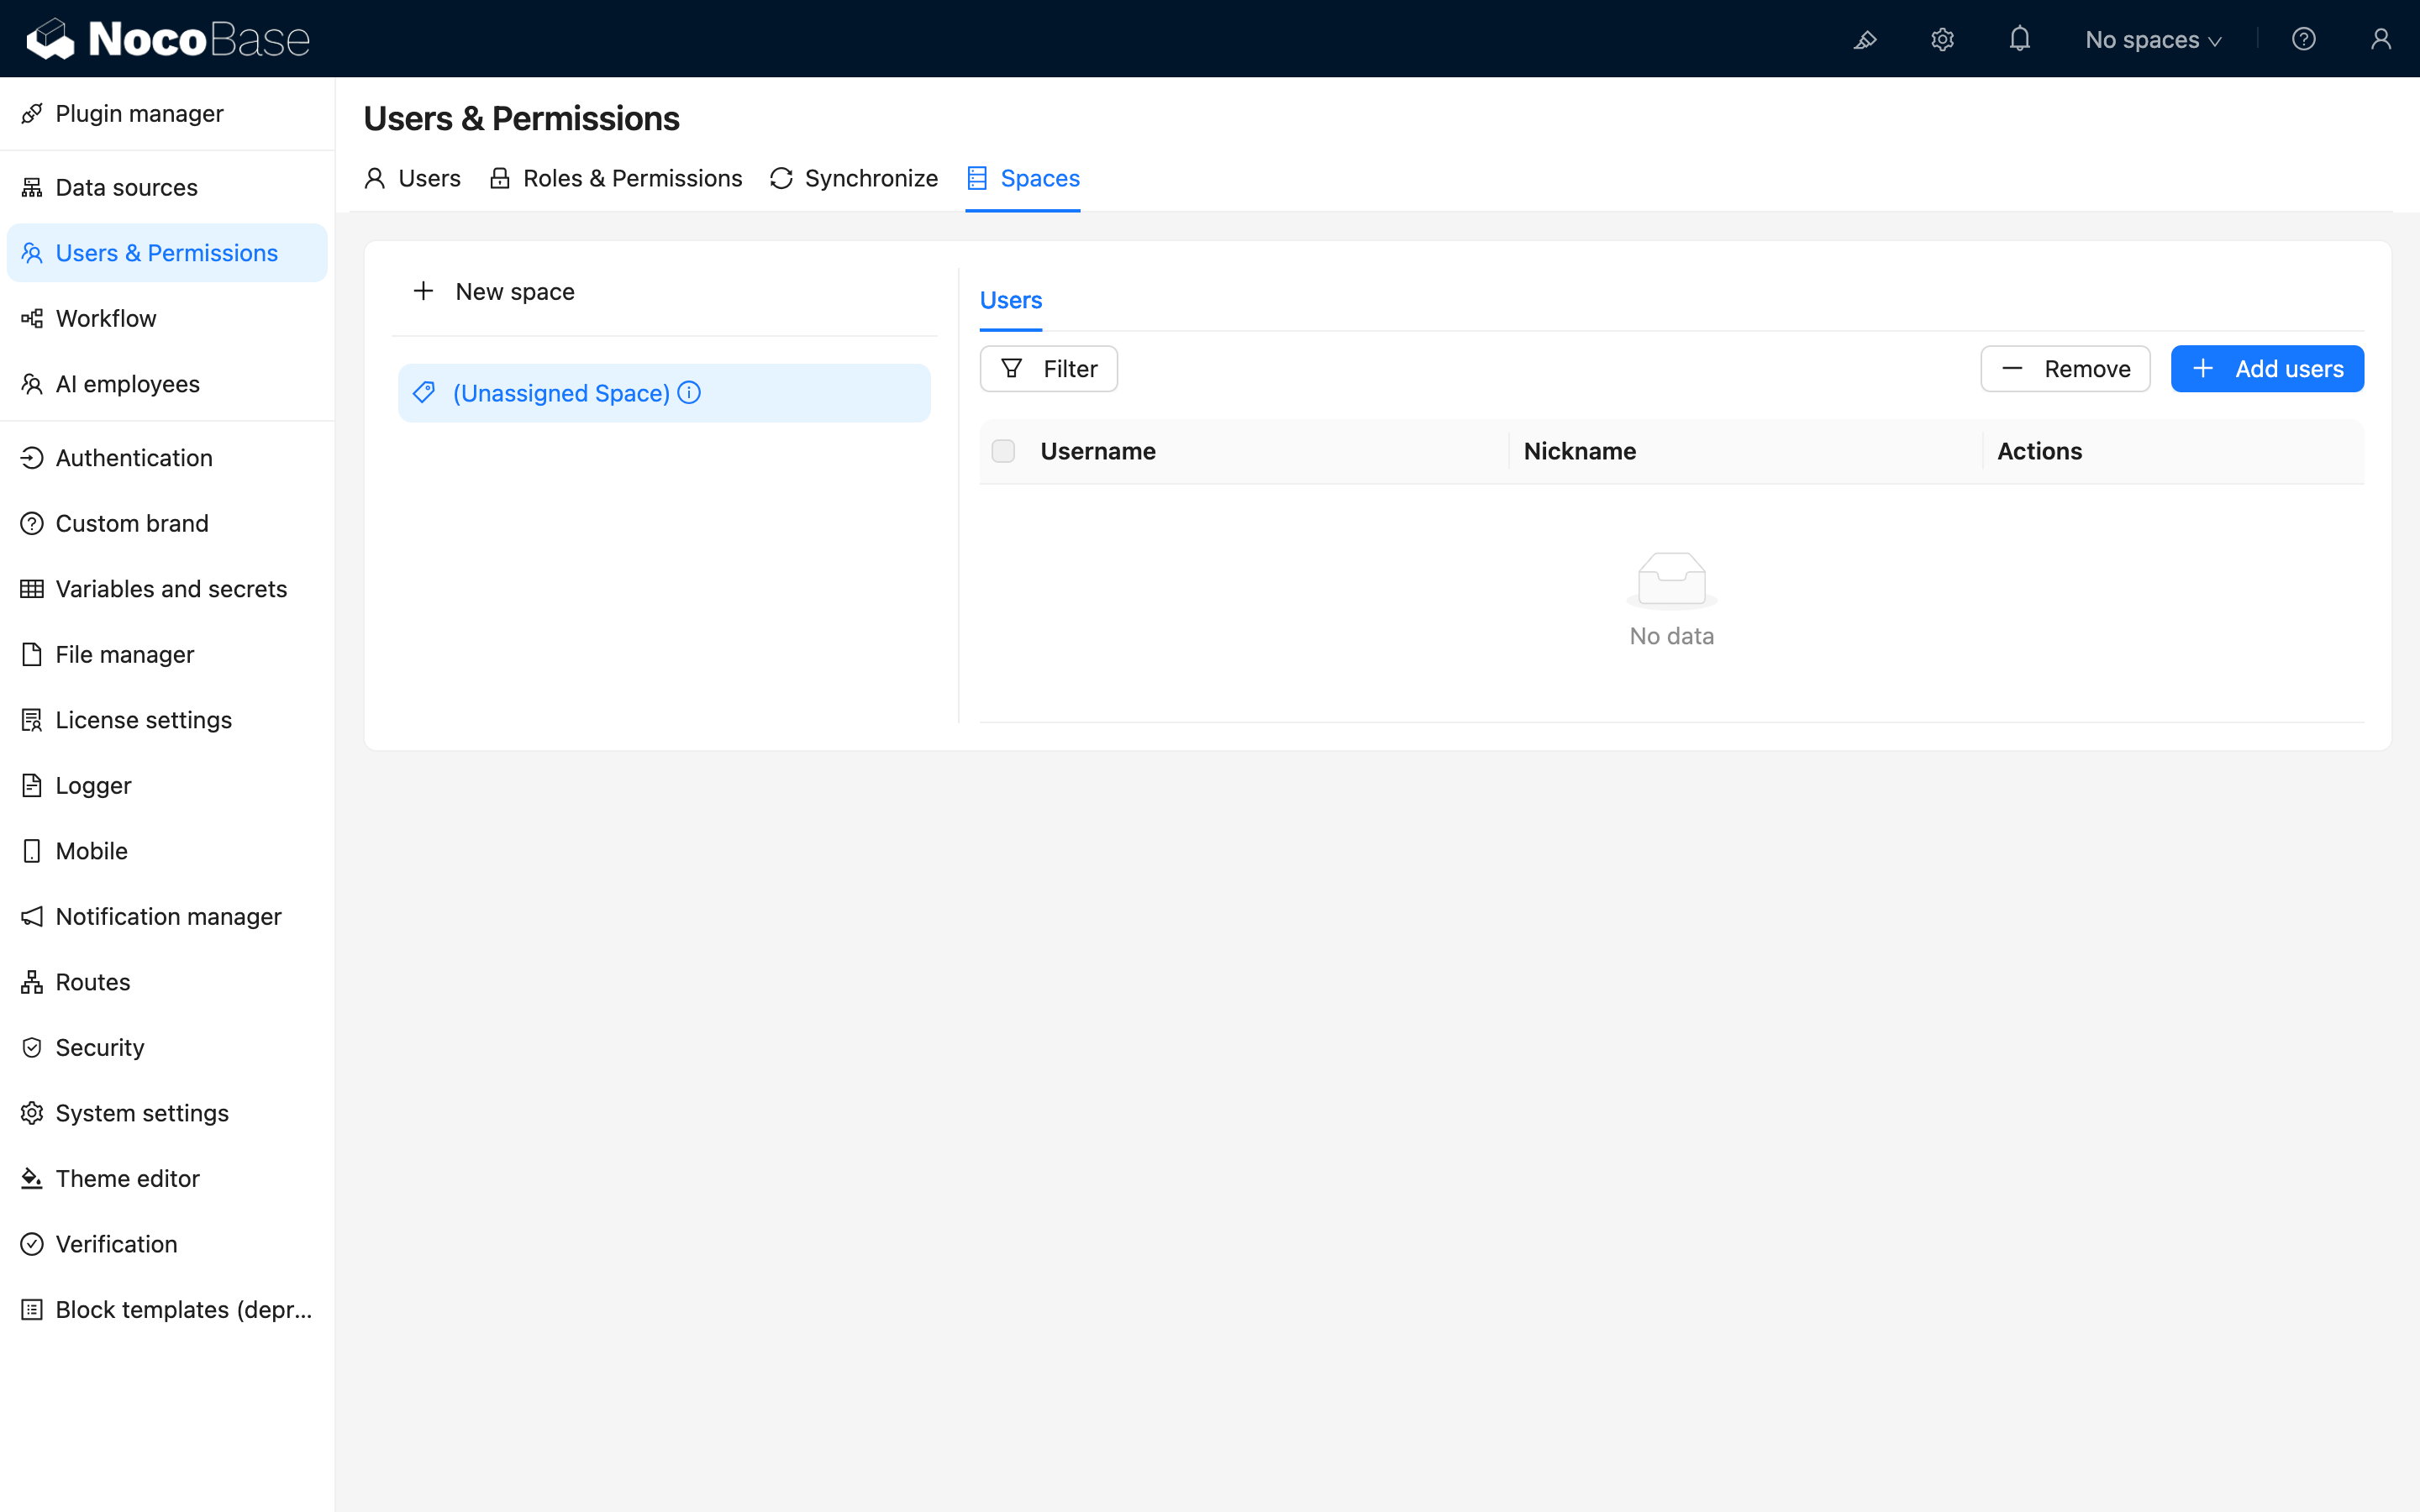Click the UI editor highlighter icon
Viewport: 2420px width, 1512px height.
tap(1865, 39)
